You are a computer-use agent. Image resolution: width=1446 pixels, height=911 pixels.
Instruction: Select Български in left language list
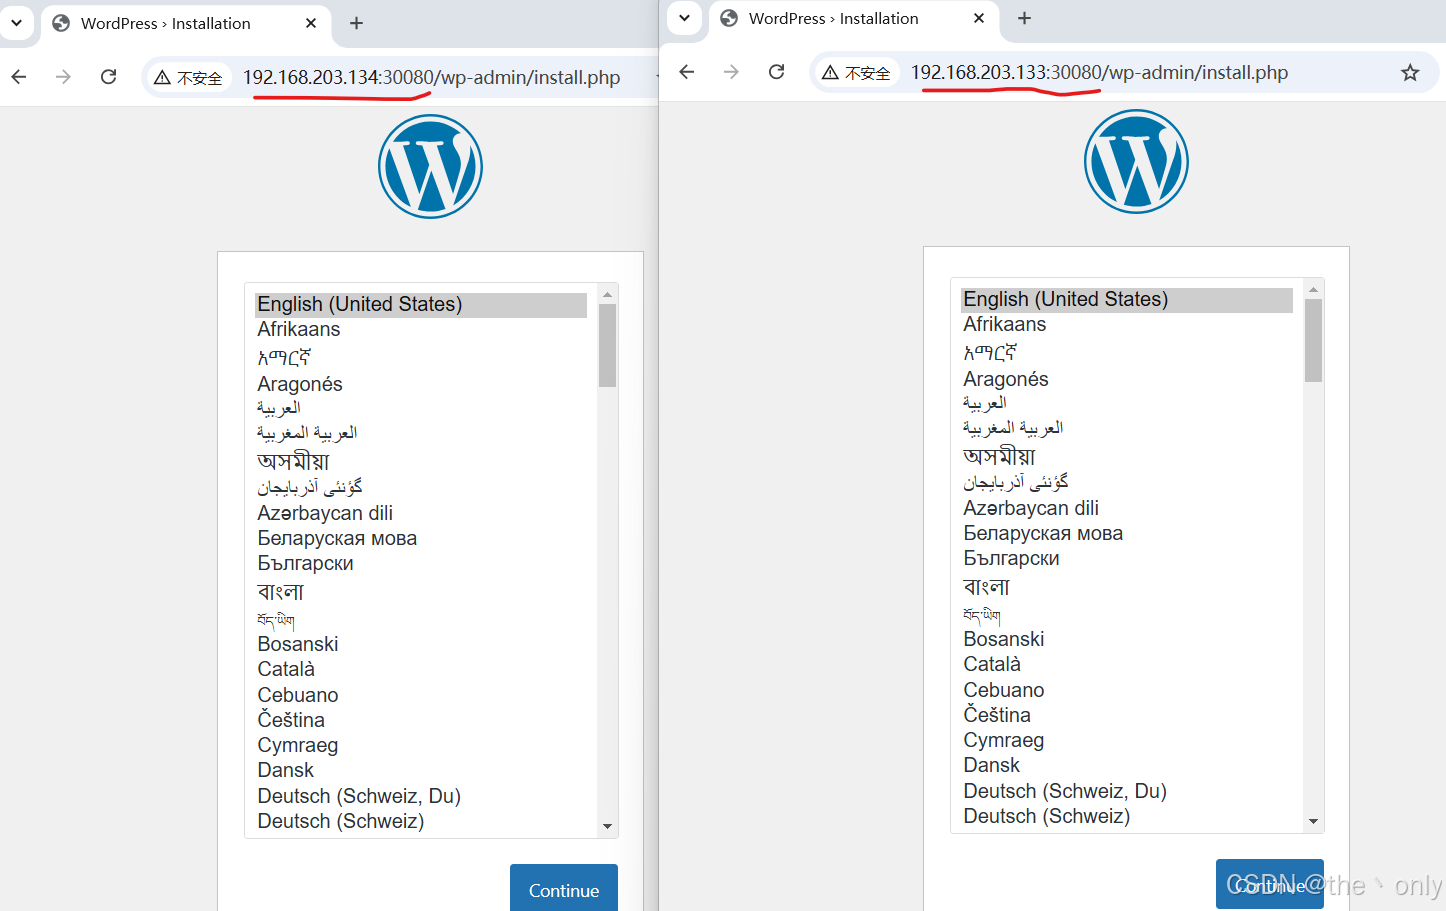421,563
